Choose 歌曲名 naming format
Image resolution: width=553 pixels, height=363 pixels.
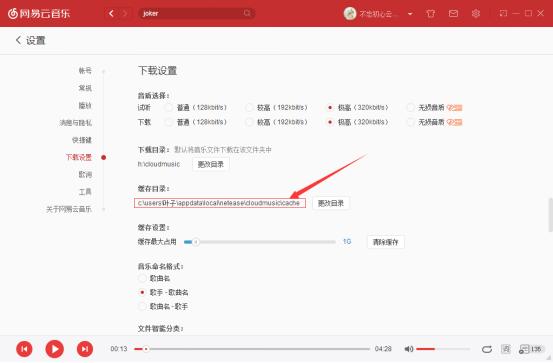point(142,278)
